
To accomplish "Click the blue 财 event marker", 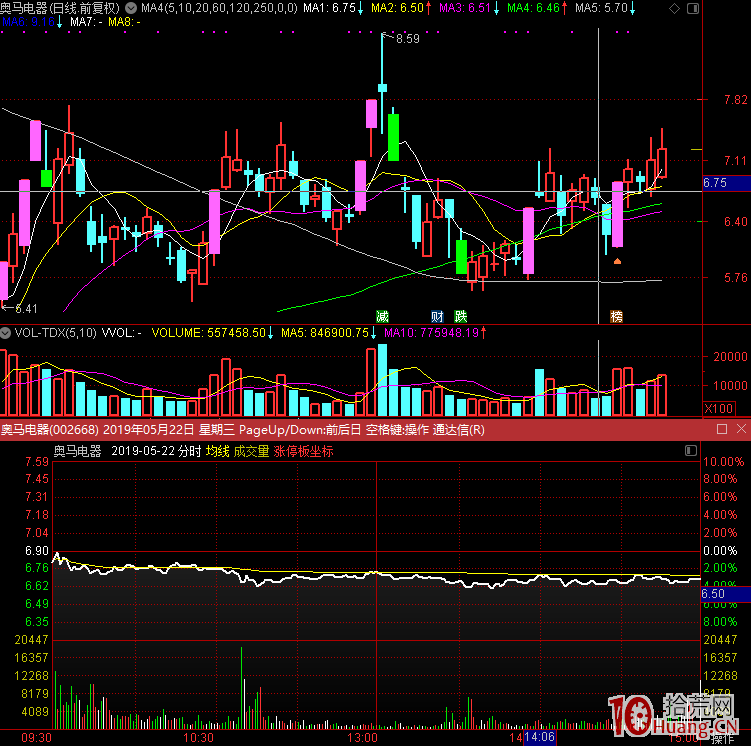I will pyautogui.click(x=437, y=316).
